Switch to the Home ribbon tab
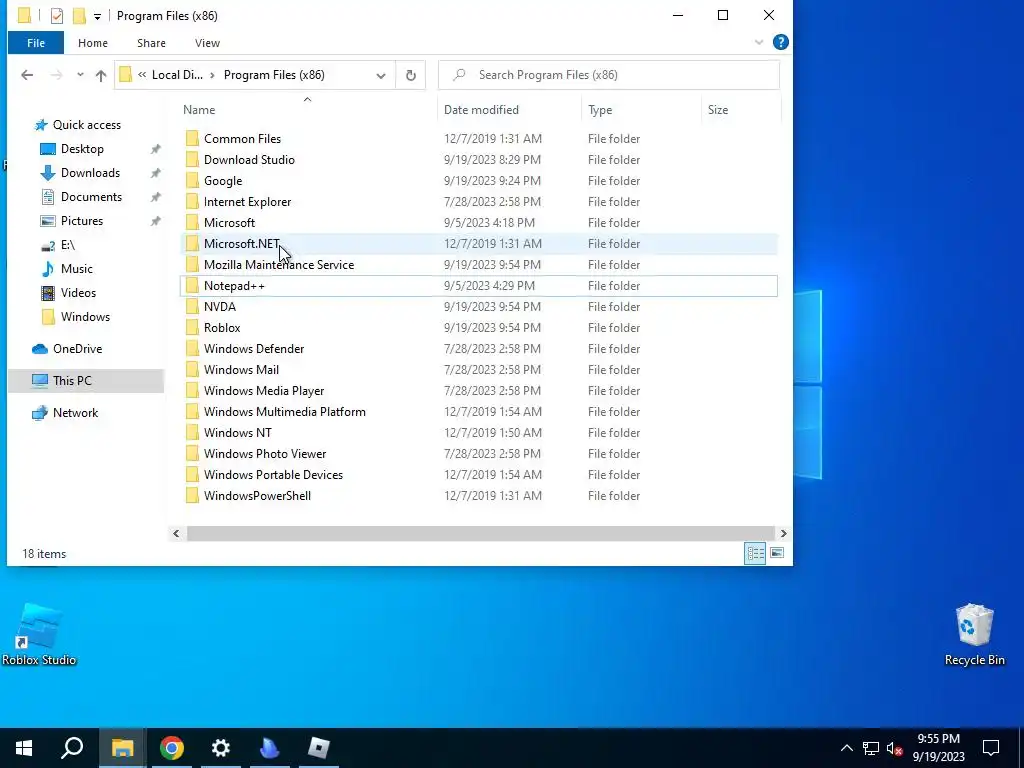The height and width of the screenshot is (768, 1024). coord(93,43)
